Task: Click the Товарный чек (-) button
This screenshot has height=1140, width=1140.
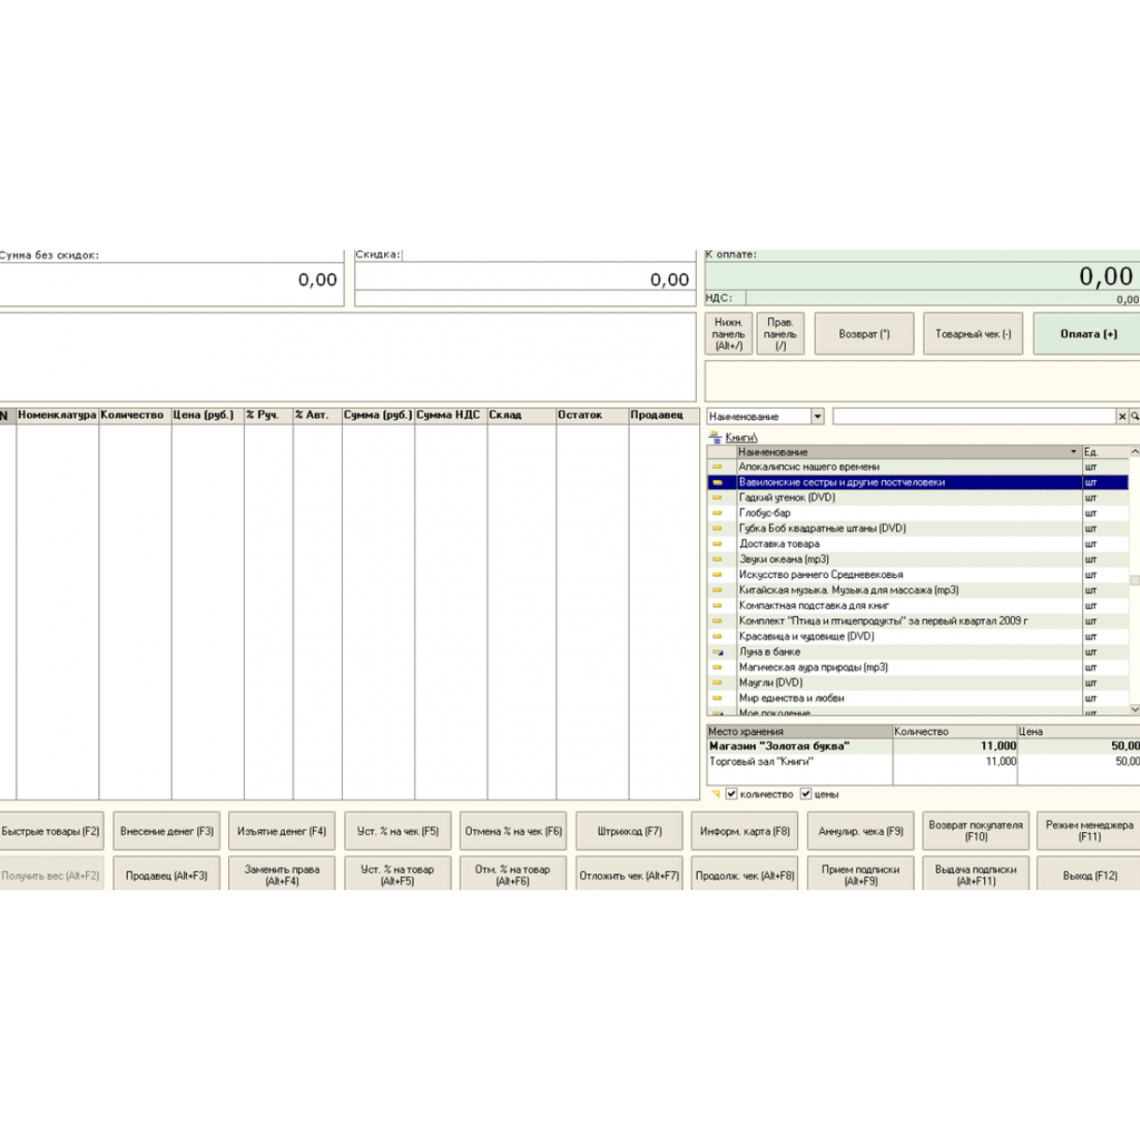Action: pos(973,334)
